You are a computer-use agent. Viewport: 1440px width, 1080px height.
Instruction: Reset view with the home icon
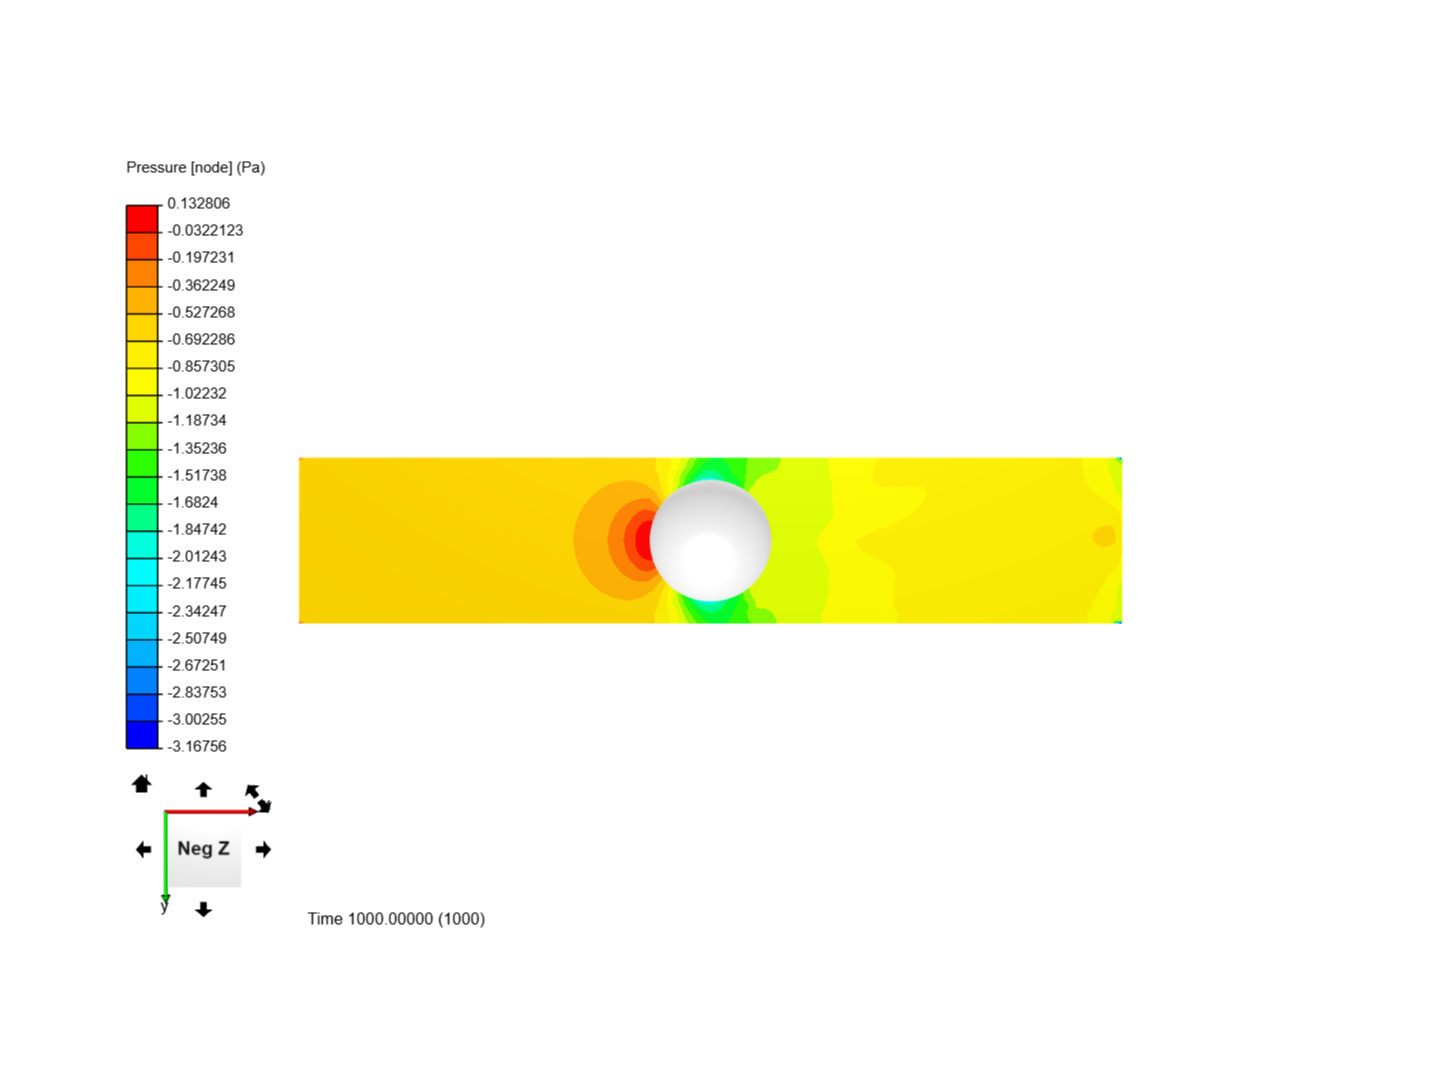[141, 784]
